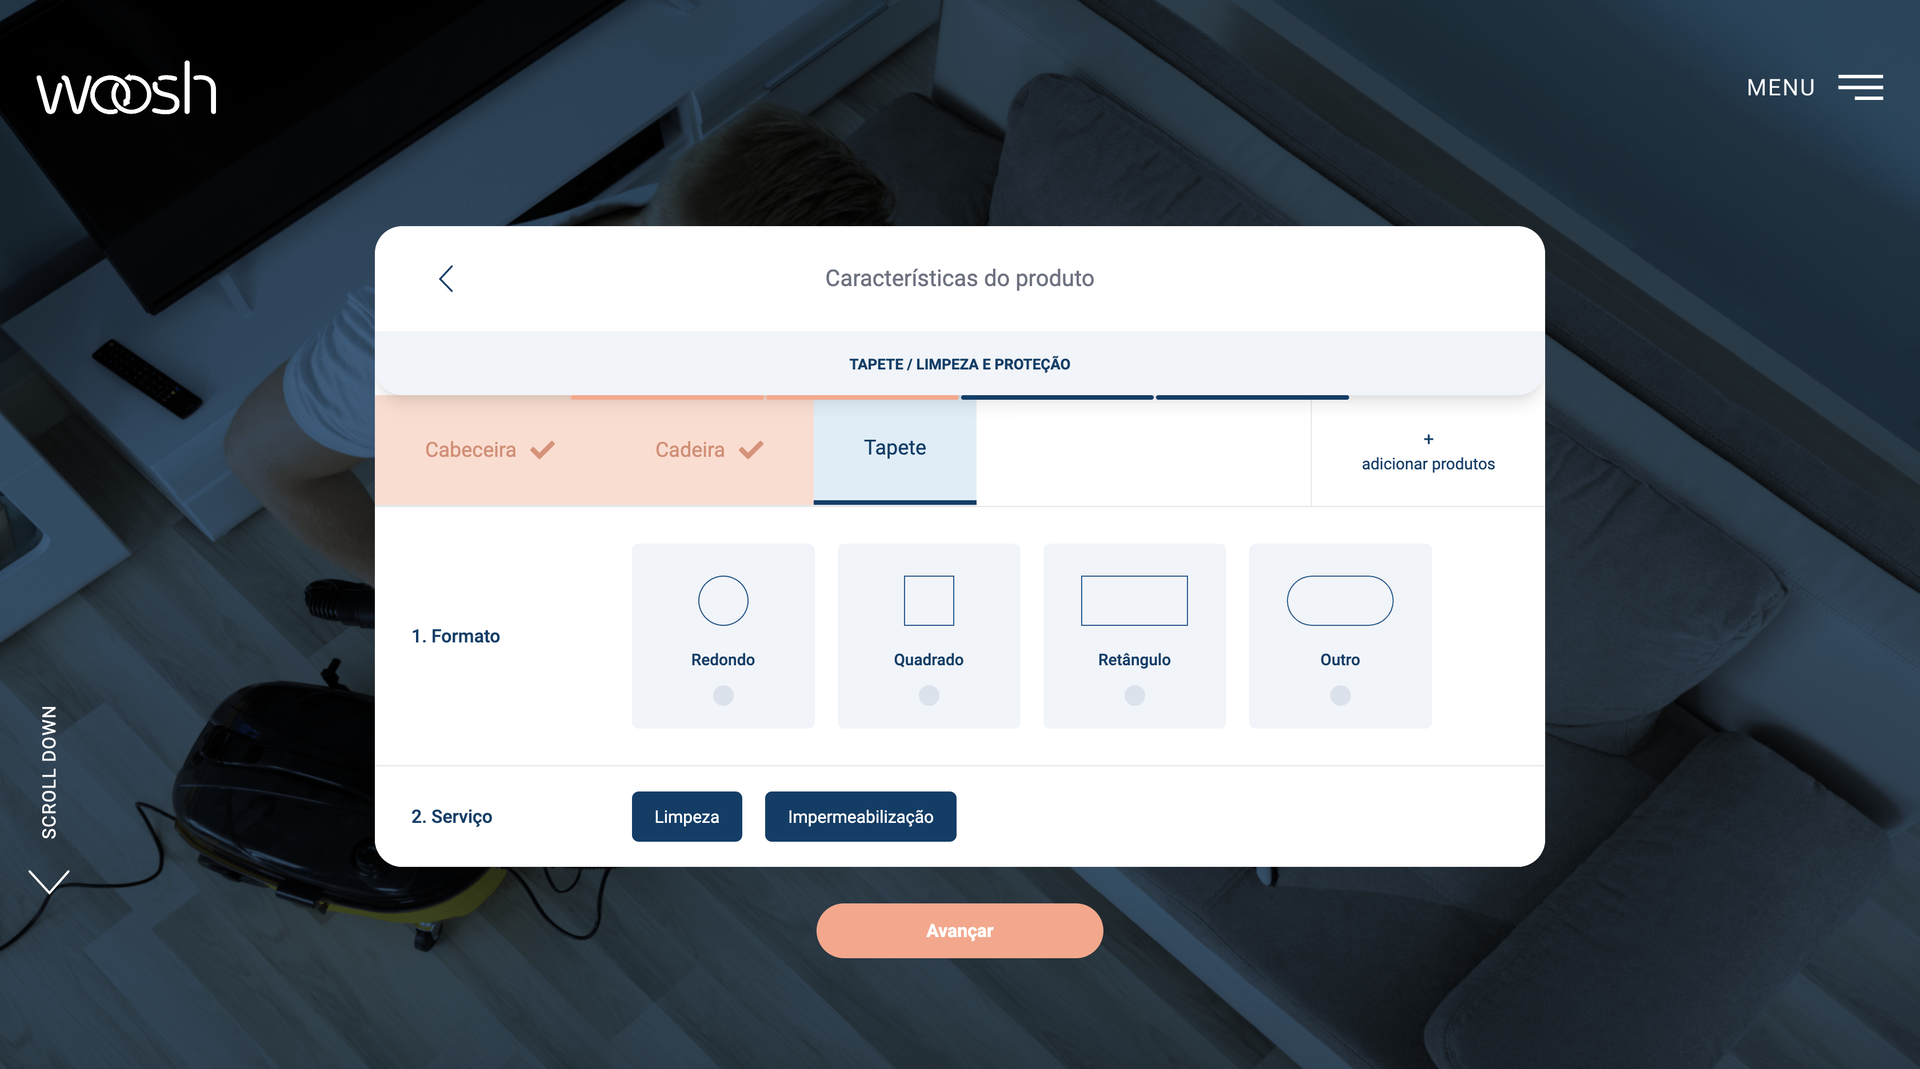Click the rounded pill shape icon for Outro
The height and width of the screenshot is (1069, 1920).
click(x=1340, y=601)
